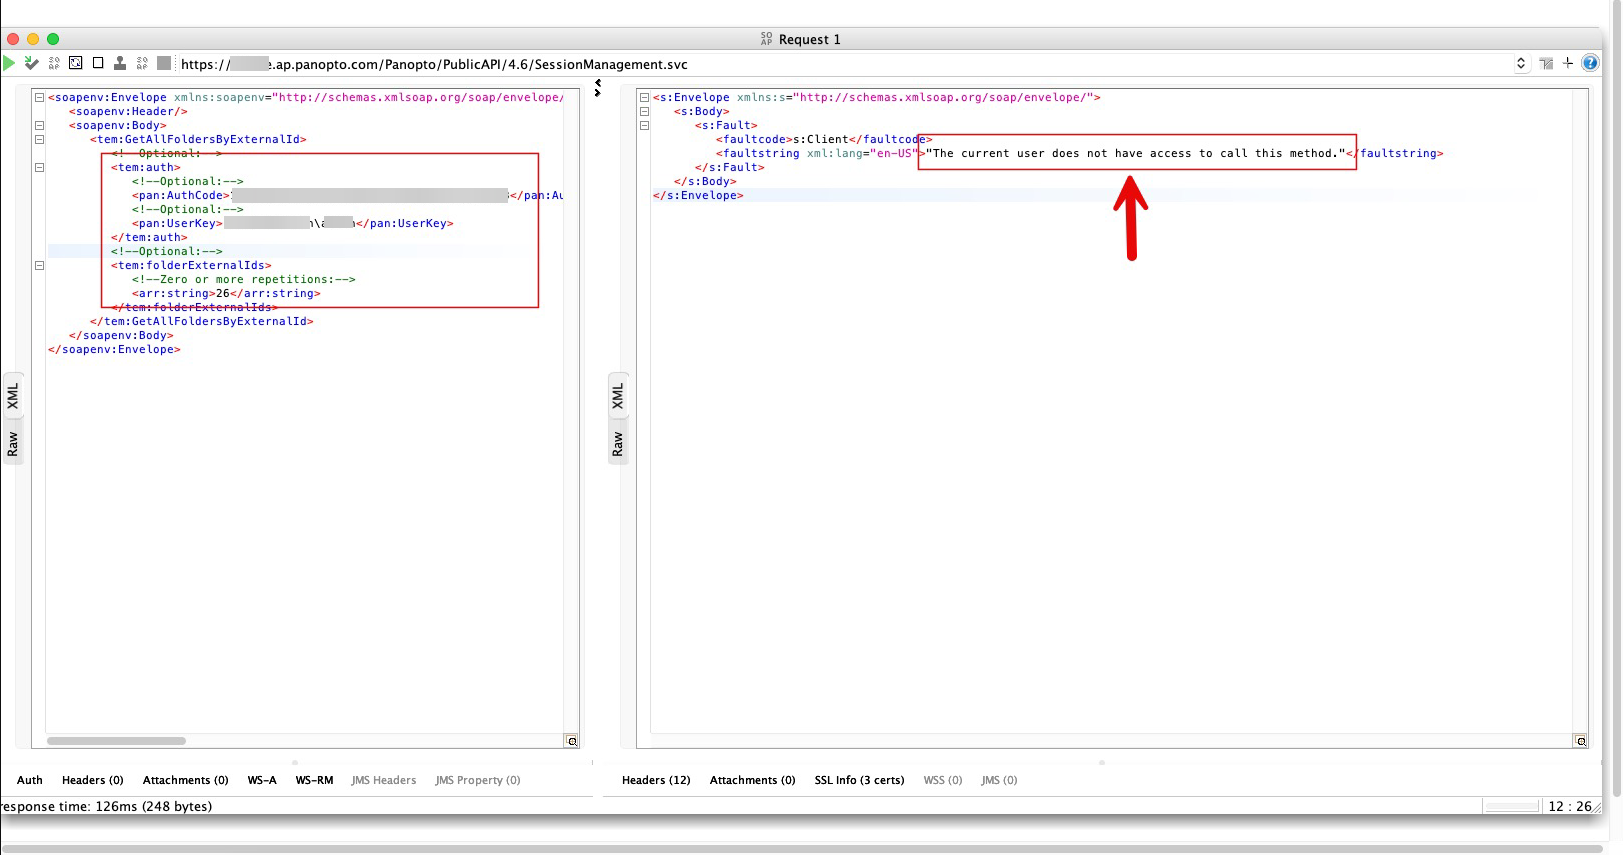
Task: Click the plus icon in the toolbar
Action: [x=1568, y=63]
